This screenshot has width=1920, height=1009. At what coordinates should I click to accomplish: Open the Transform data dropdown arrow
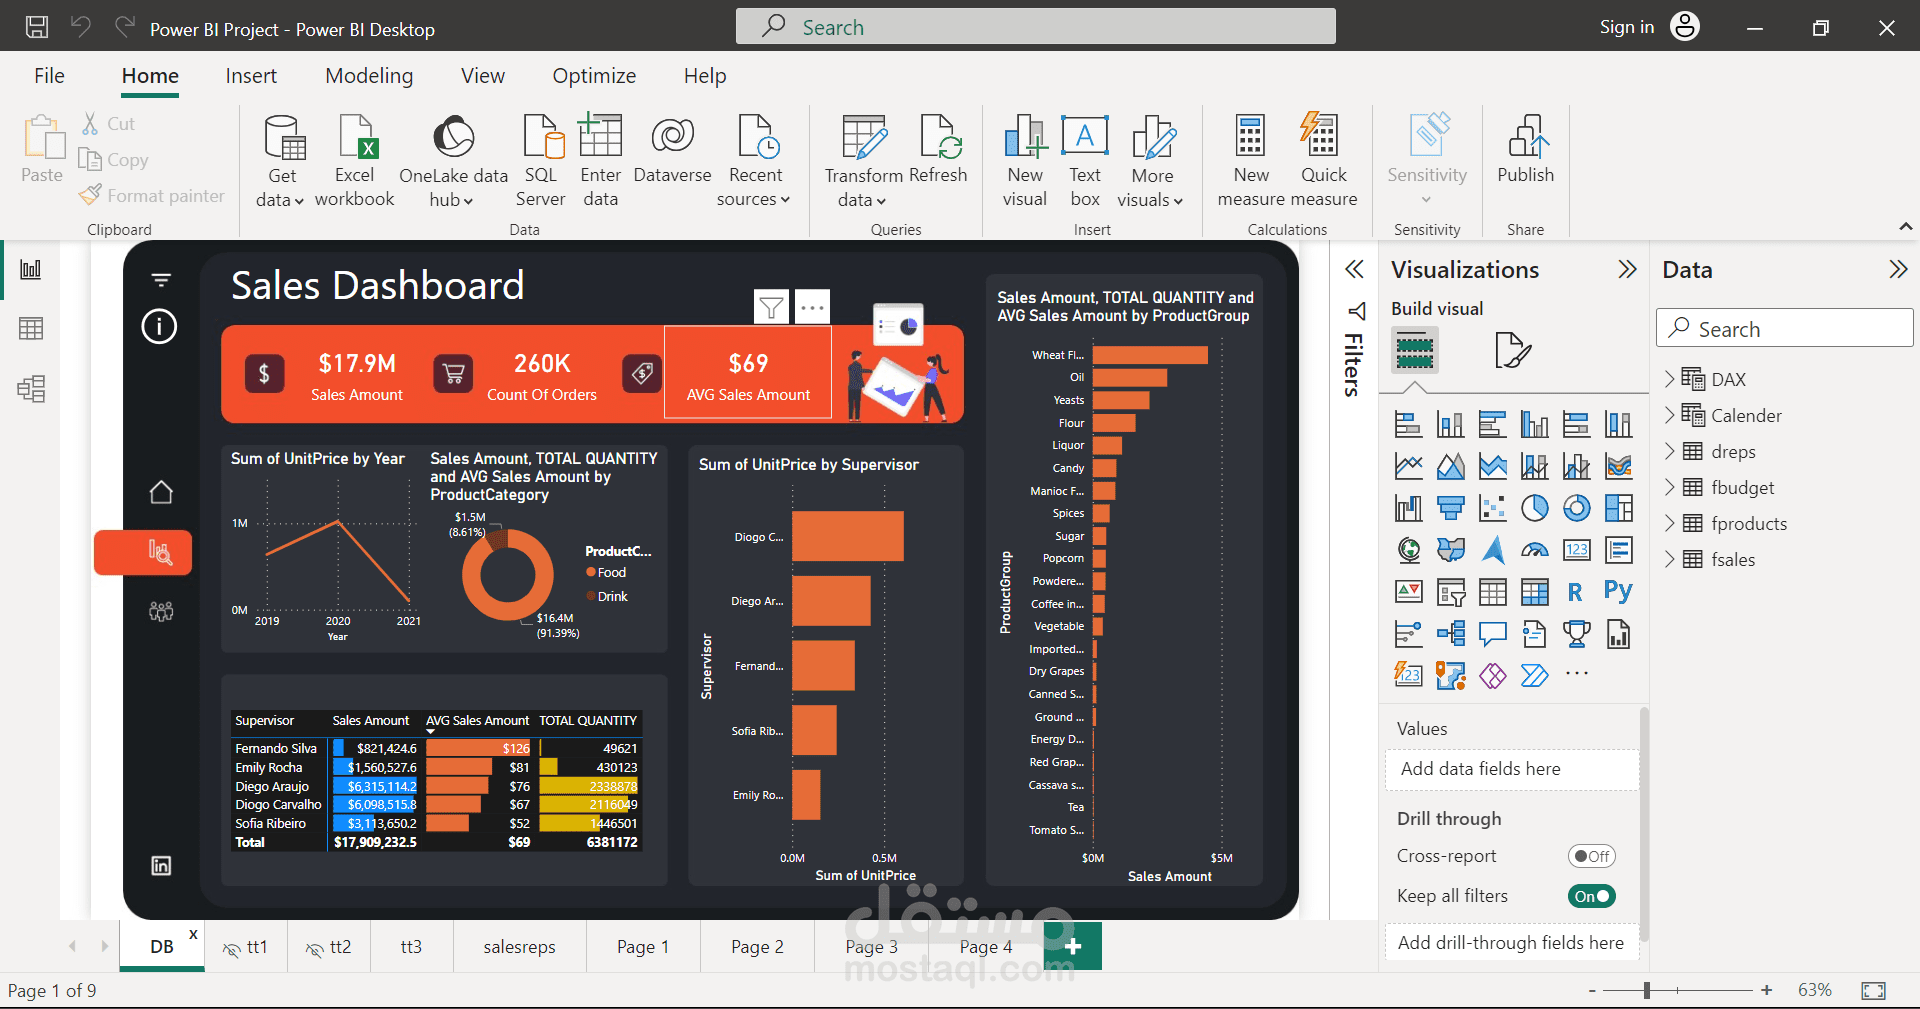[x=881, y=201]
